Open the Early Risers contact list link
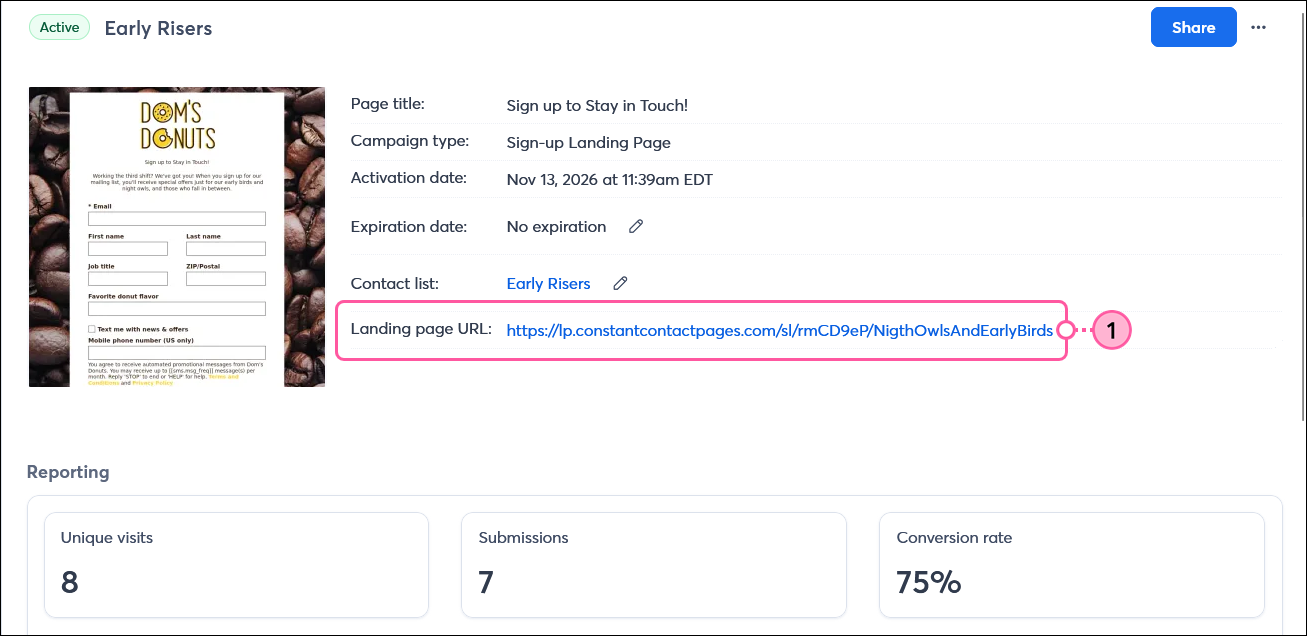1307x636 pixels. pos(548,284)
